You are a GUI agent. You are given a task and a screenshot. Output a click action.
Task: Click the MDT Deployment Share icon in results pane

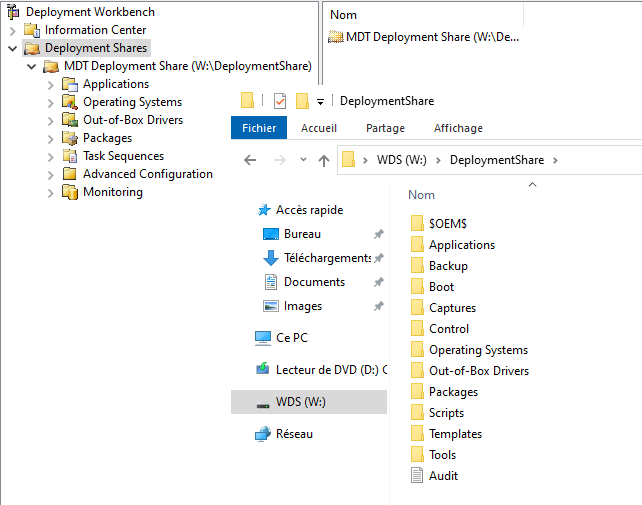(336, 37)
